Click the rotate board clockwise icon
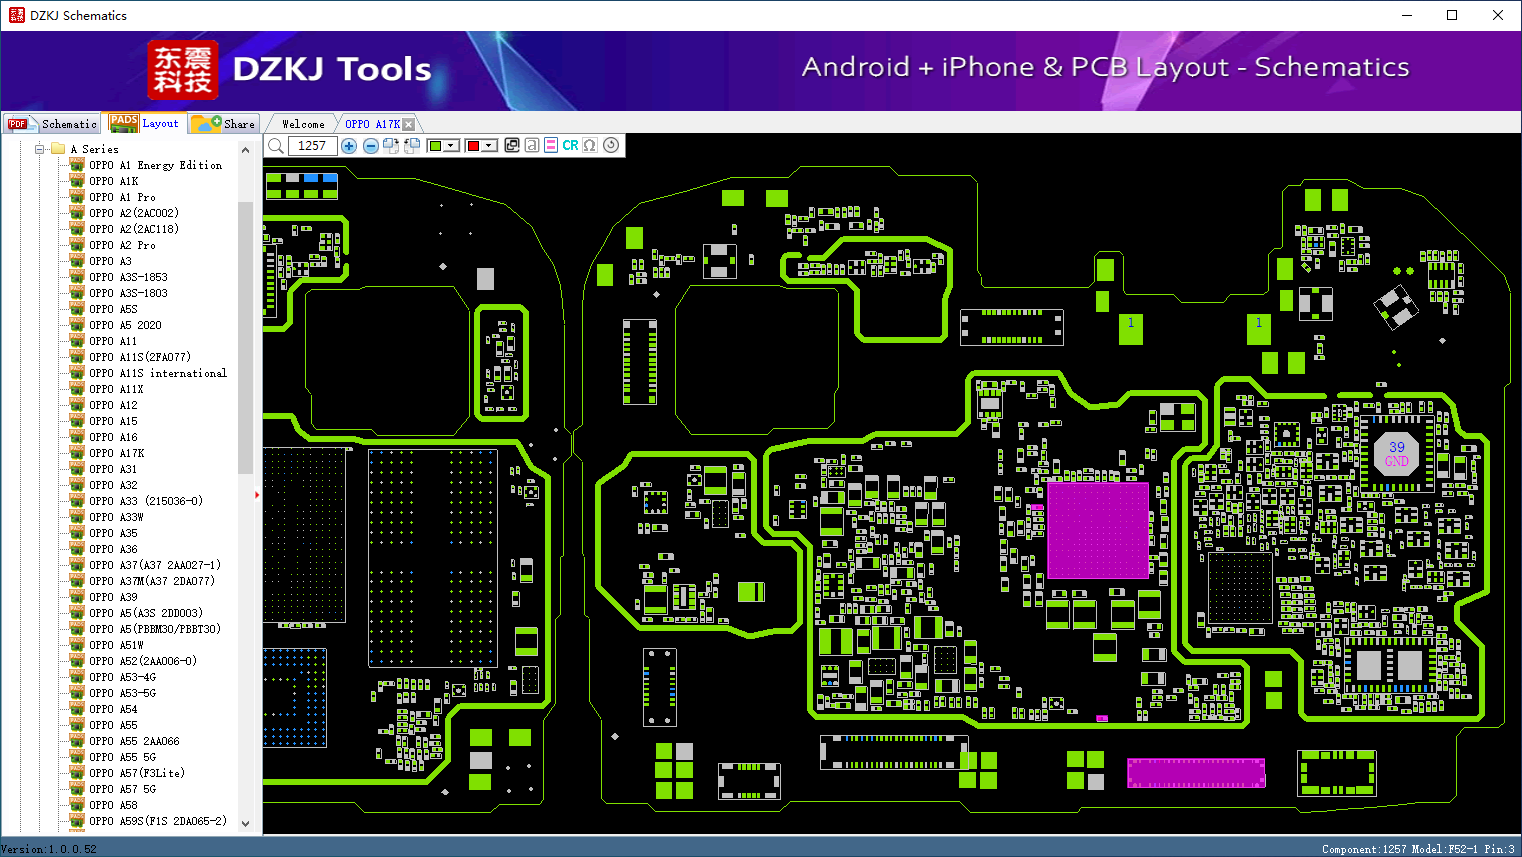The height and width of the screenshot is (857, 1522). 391,146
